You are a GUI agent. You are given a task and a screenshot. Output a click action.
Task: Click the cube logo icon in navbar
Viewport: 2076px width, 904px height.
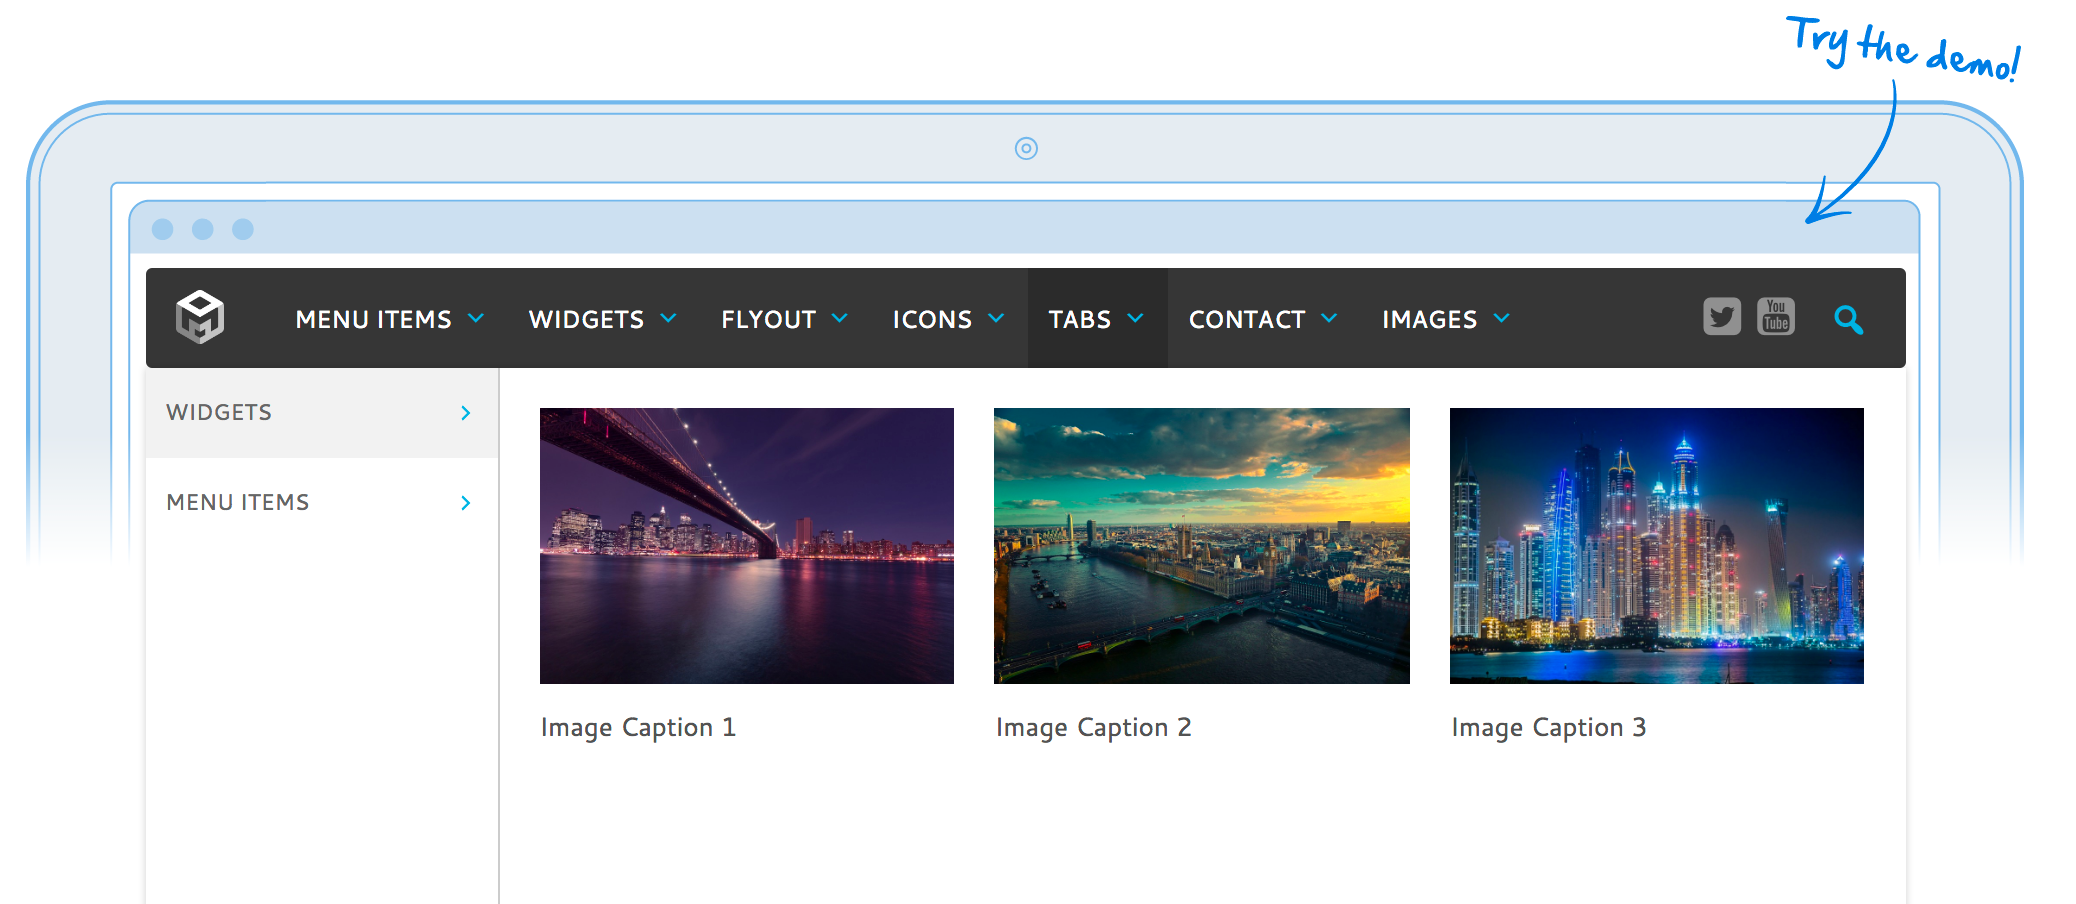click(200, 317)
